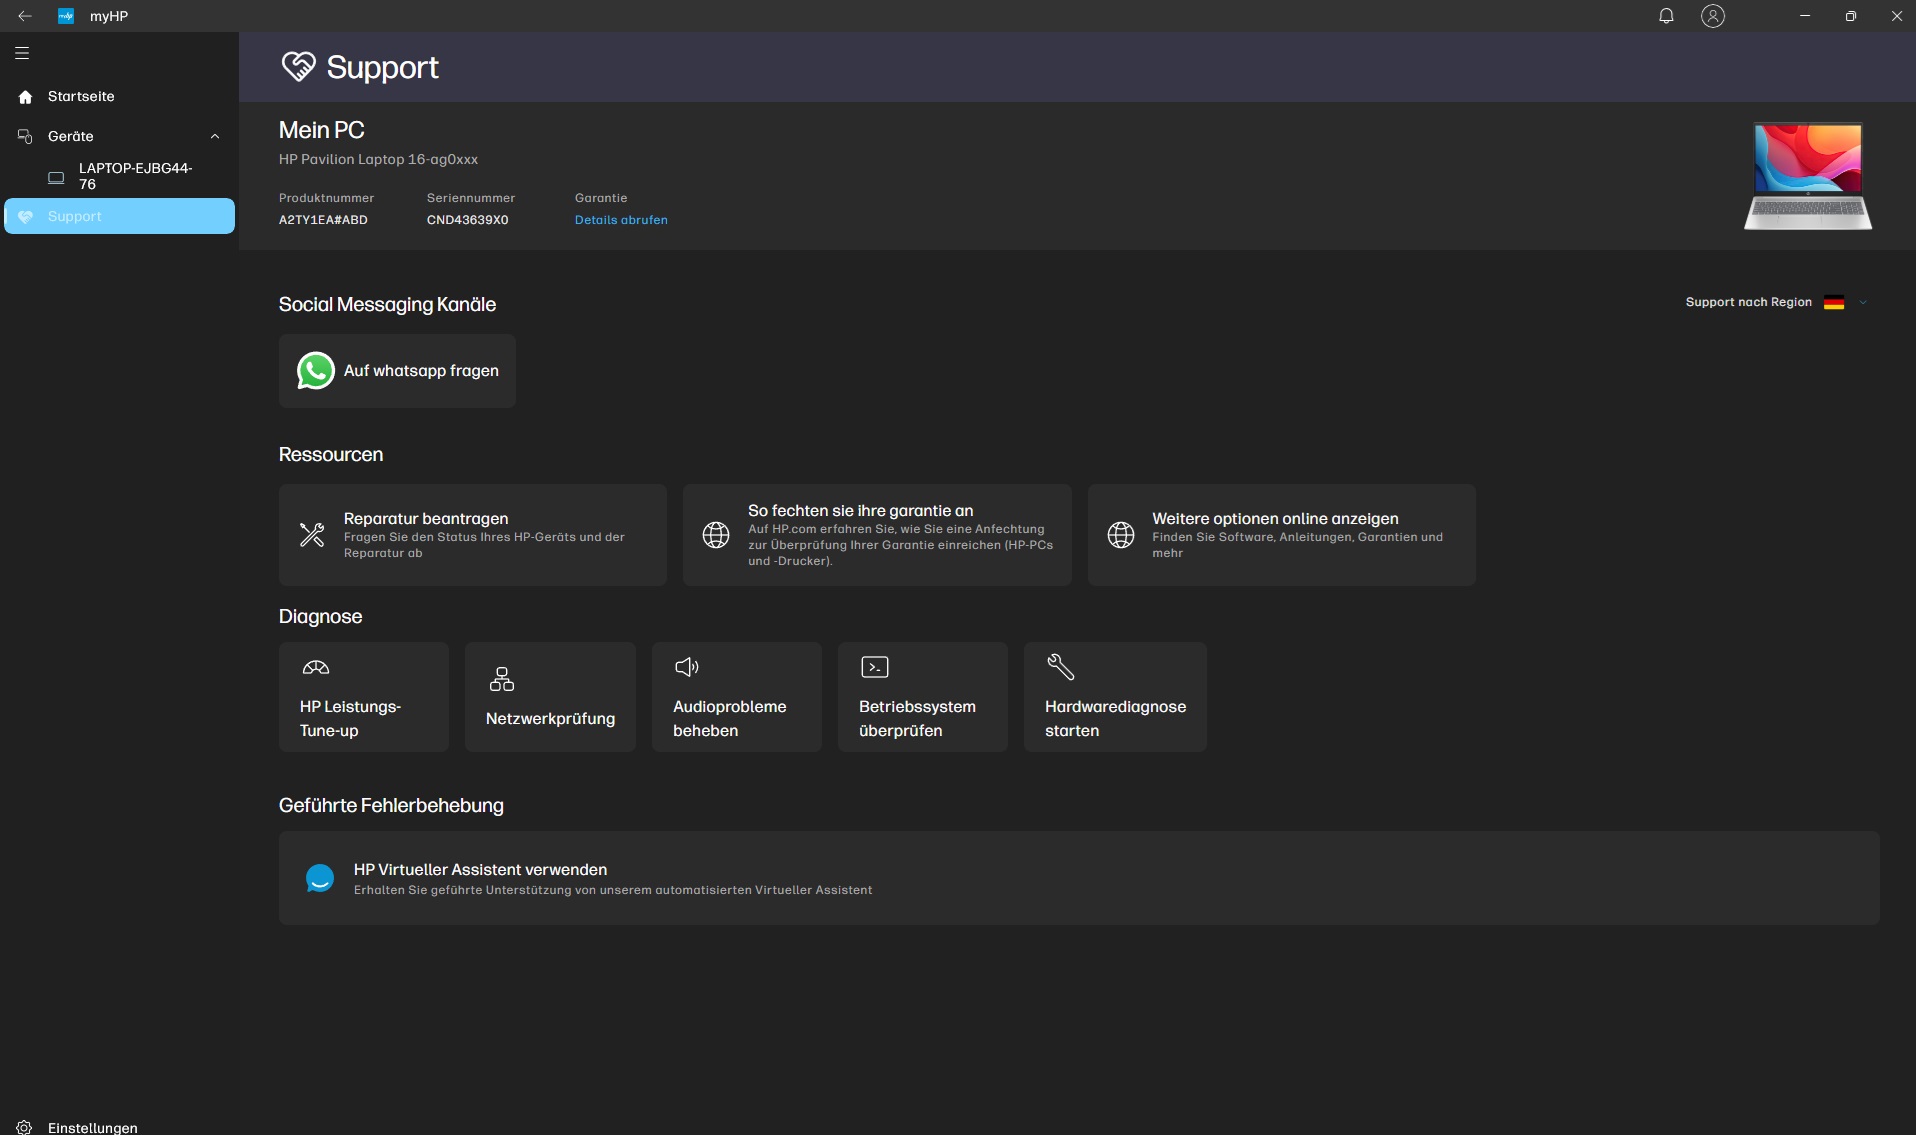Open Audioprobleme beheben tile
The image size is (1916, 1135).
click(x=737, y=697)
